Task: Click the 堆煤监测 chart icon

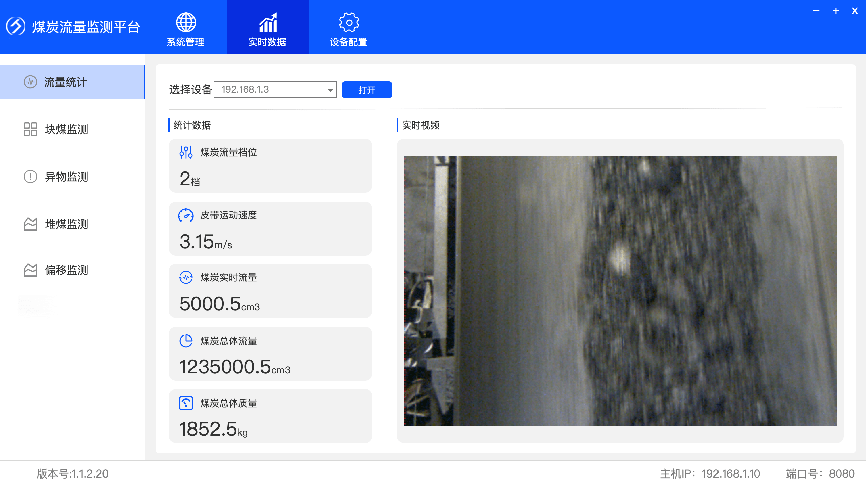Action: coord(30,224)
